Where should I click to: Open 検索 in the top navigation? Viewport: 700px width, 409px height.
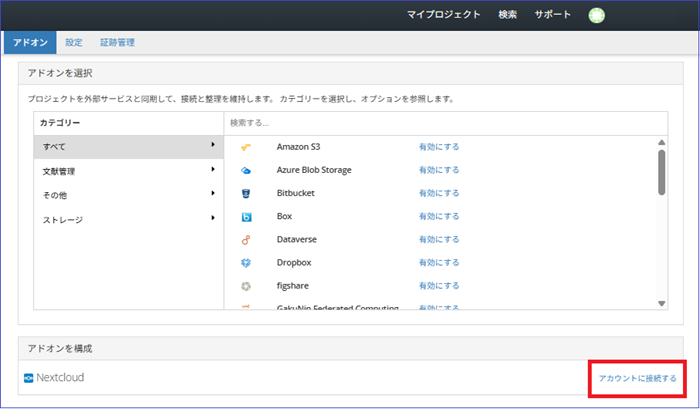pos(508,15)
